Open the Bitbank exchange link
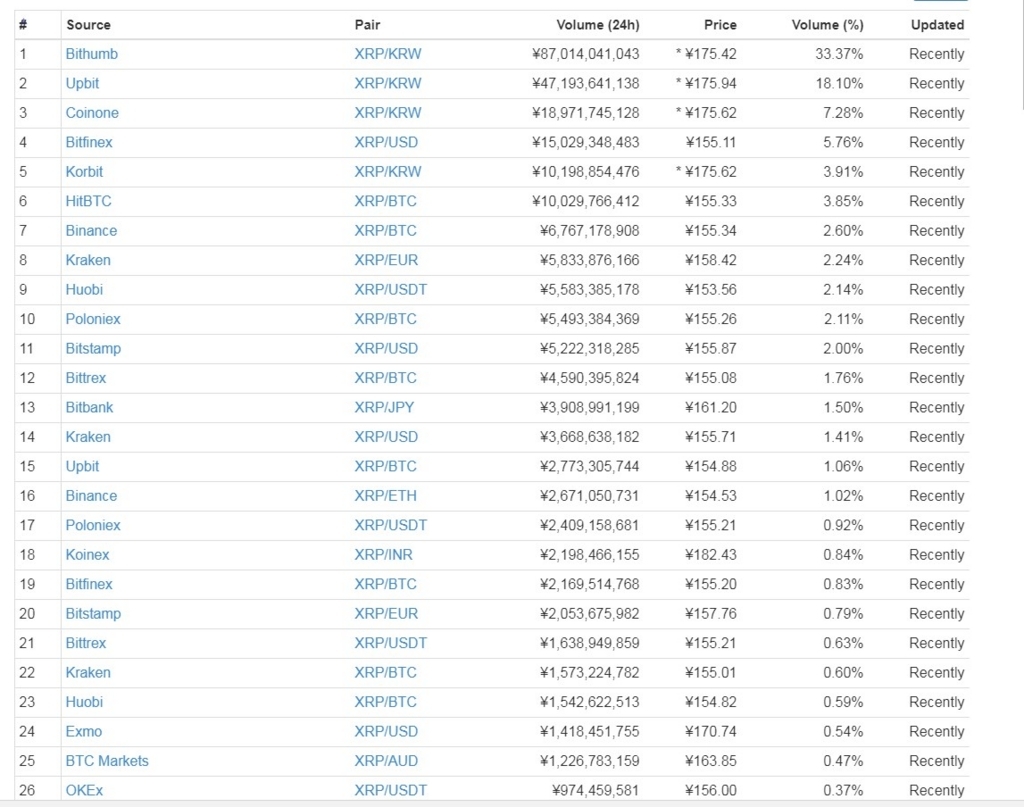Screen dimensions: 1024x807 (89, 407)
